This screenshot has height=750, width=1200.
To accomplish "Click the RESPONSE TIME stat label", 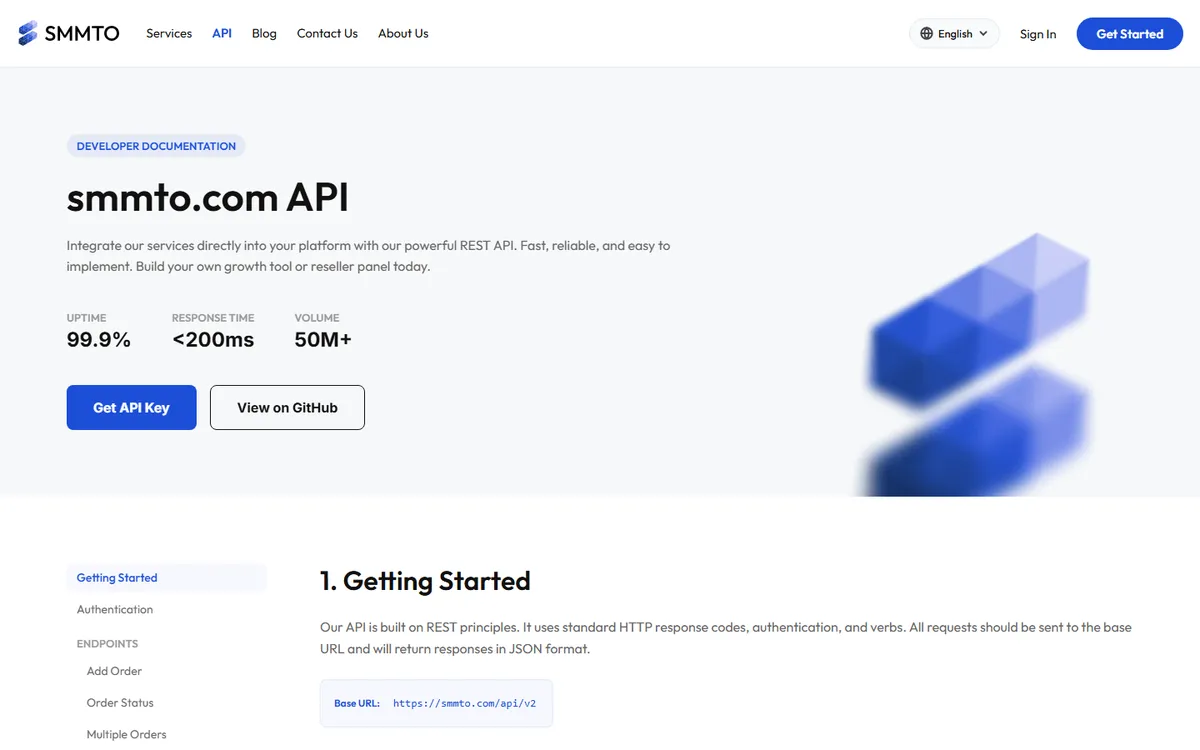I will click(213, 318).
